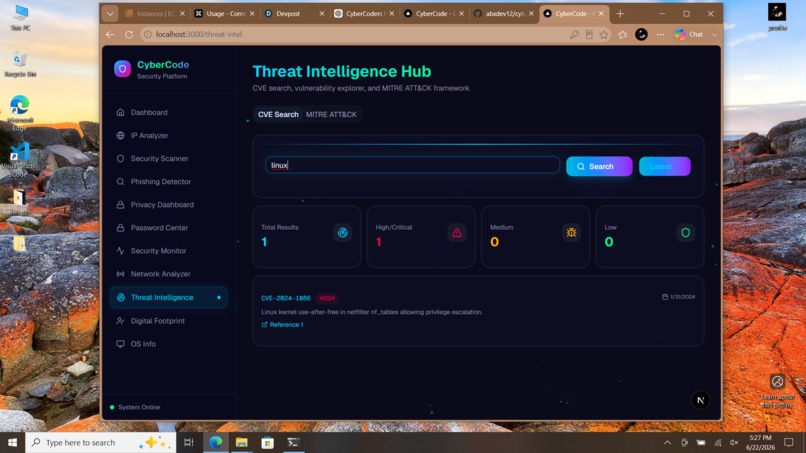Viewport: 806px width, 453px height.
Task: Open the taskbar clock showing 5:27 PM
Action: point(760,442)
